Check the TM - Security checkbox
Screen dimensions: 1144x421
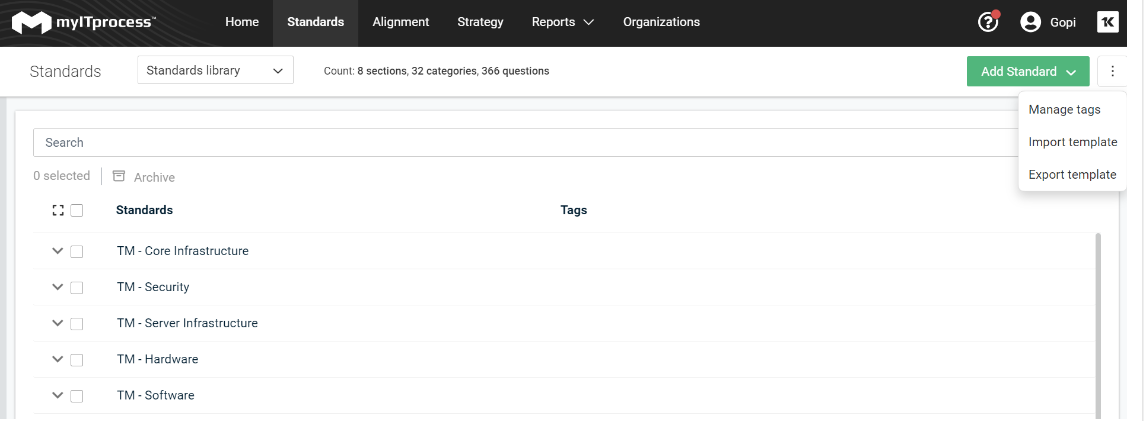(77, 287)
